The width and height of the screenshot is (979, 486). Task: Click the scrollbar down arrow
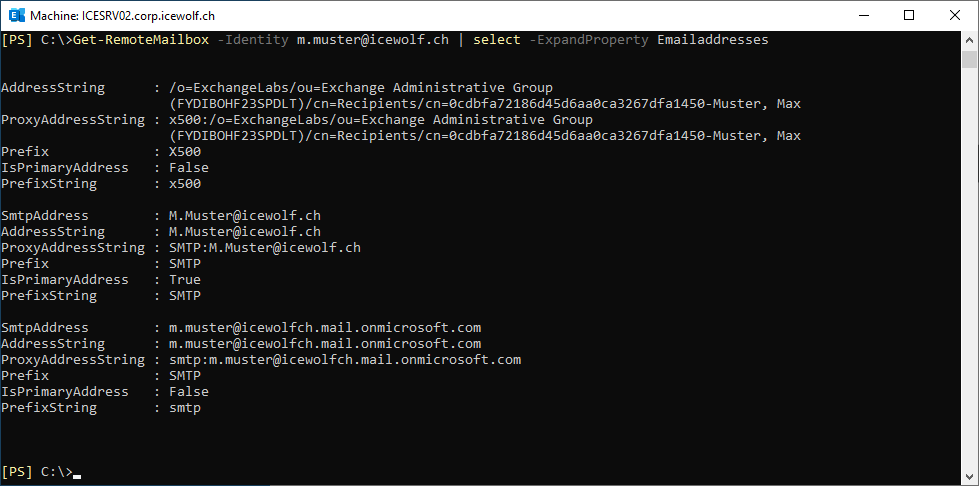(x=969, y=477)
